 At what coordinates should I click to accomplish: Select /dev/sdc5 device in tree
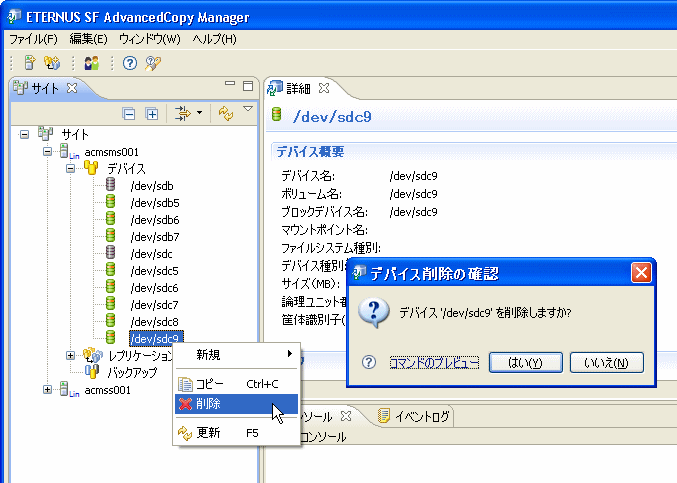coord(155,271)
